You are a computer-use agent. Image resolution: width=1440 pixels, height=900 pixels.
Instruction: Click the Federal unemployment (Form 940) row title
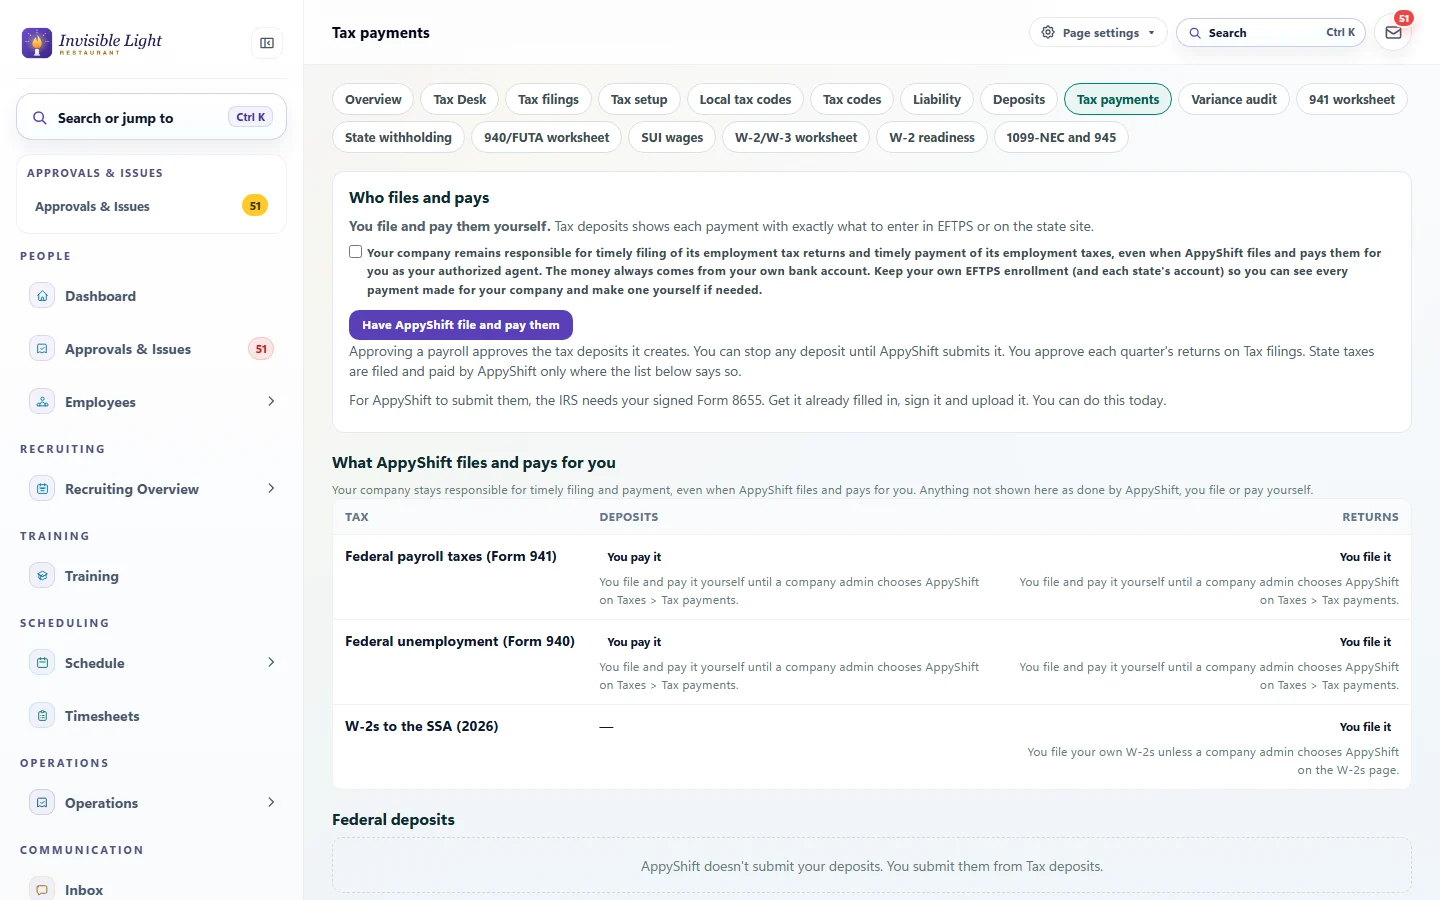click(460, 641)
